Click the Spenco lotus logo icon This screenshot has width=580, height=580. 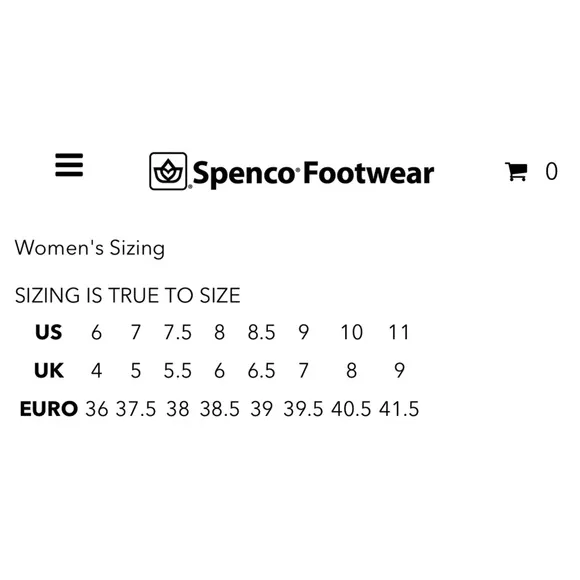(x=168, y=171)
